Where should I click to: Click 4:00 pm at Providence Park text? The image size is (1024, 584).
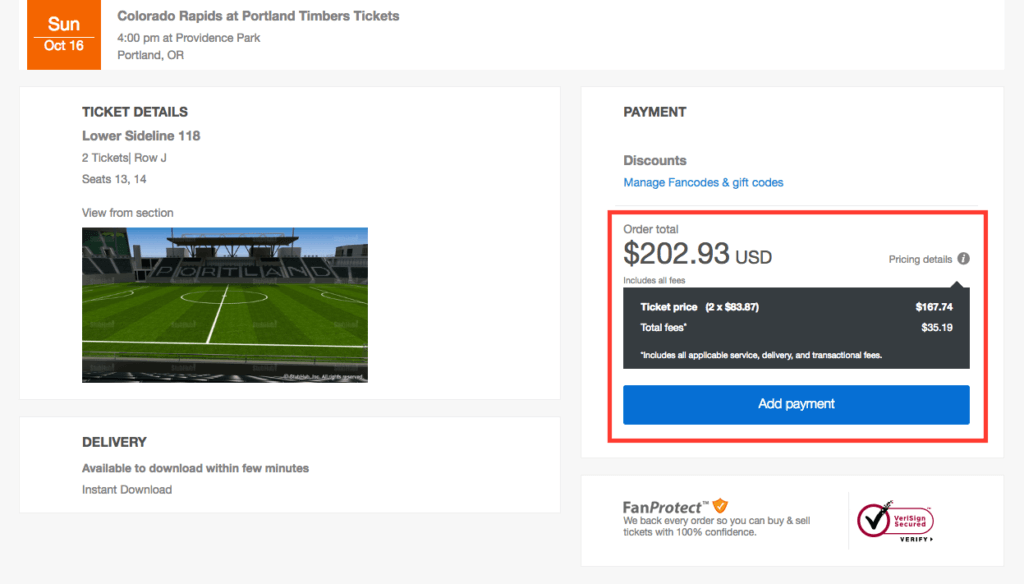(188, 38)
